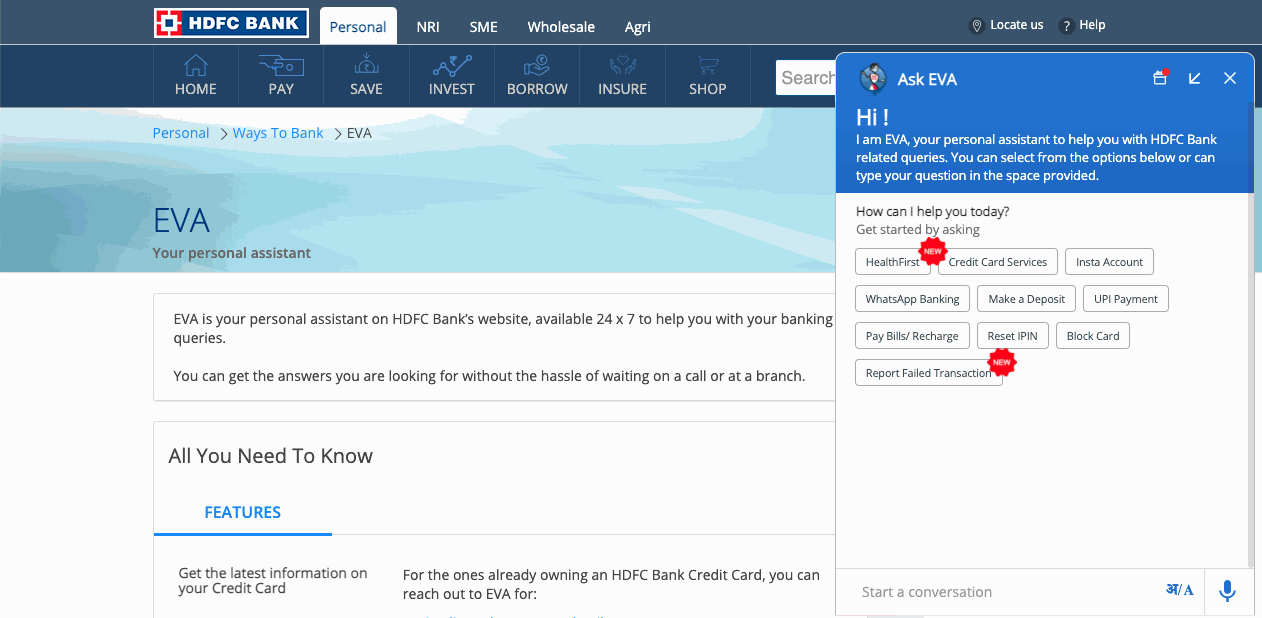Click the site Search box

(x=806, y=77)
